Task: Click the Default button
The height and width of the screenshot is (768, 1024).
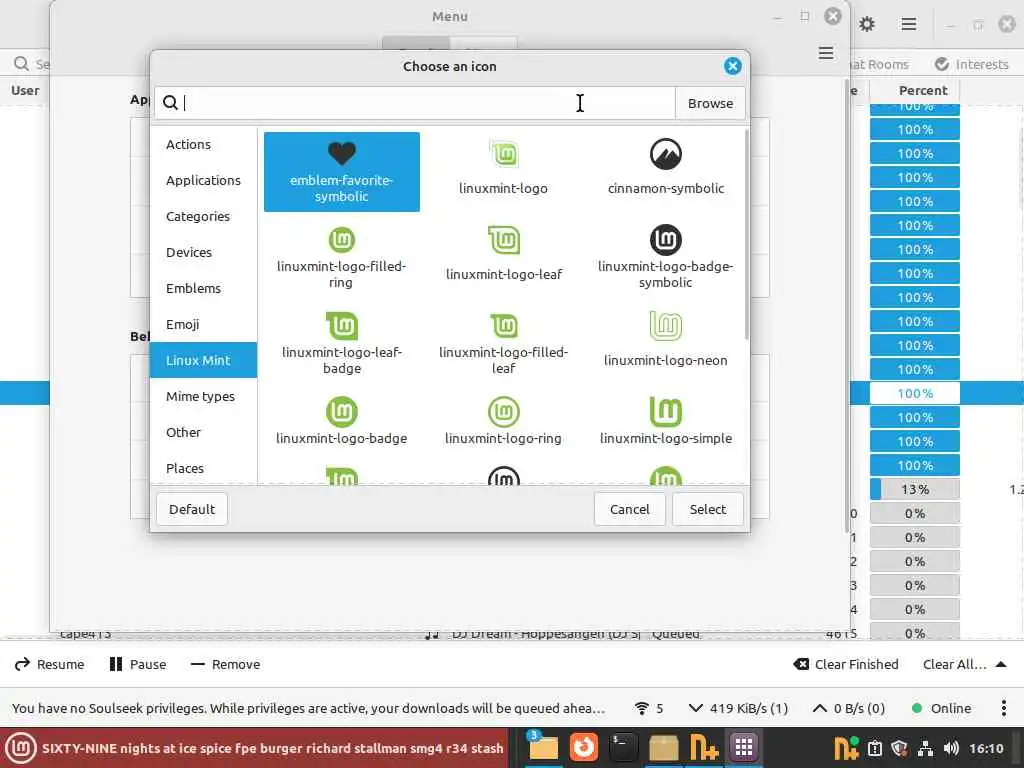Action: point(191,509)
